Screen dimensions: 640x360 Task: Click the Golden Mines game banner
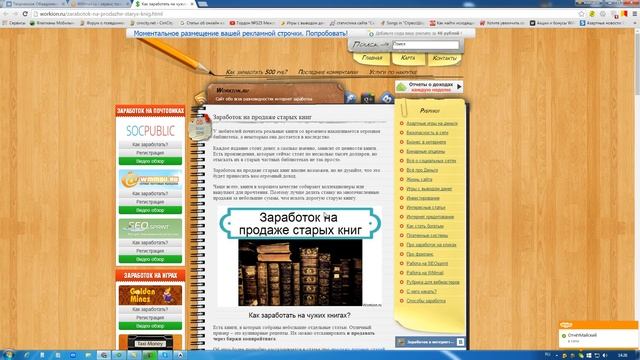tap(150, 295)
